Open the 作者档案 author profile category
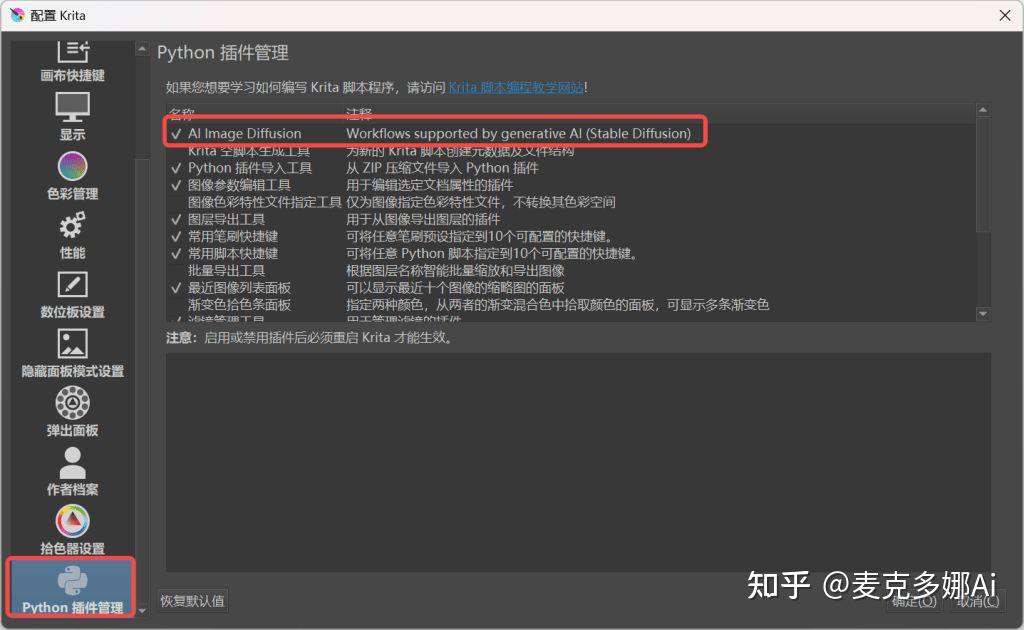The image size is (1024, 630). click(72, 471)
